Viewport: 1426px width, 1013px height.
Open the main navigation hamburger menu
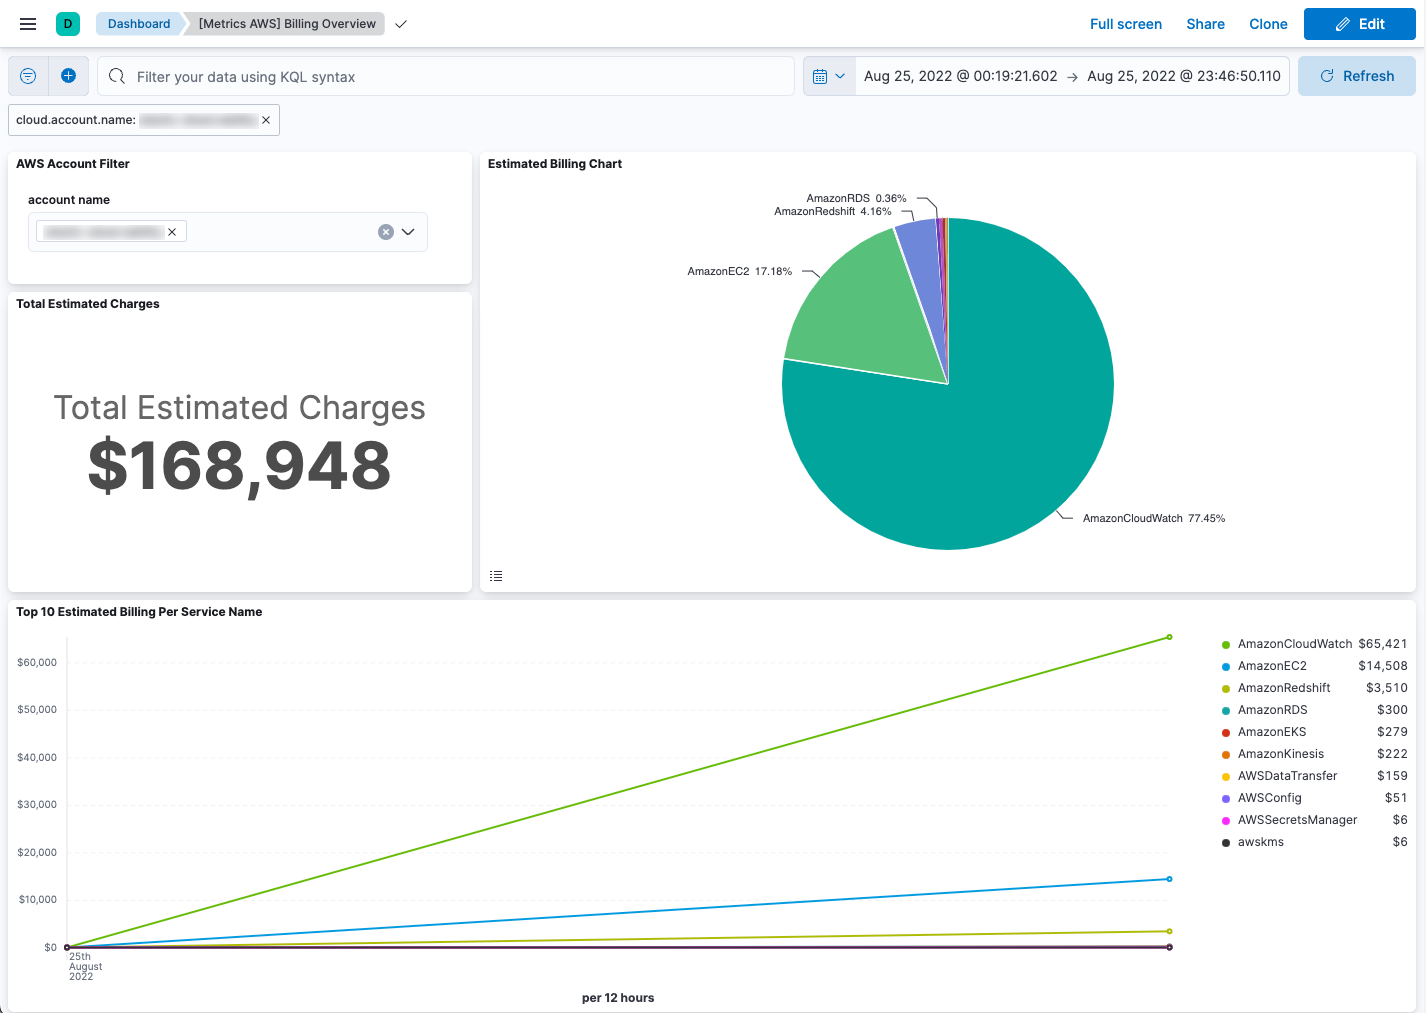click(x=27, y=23)
